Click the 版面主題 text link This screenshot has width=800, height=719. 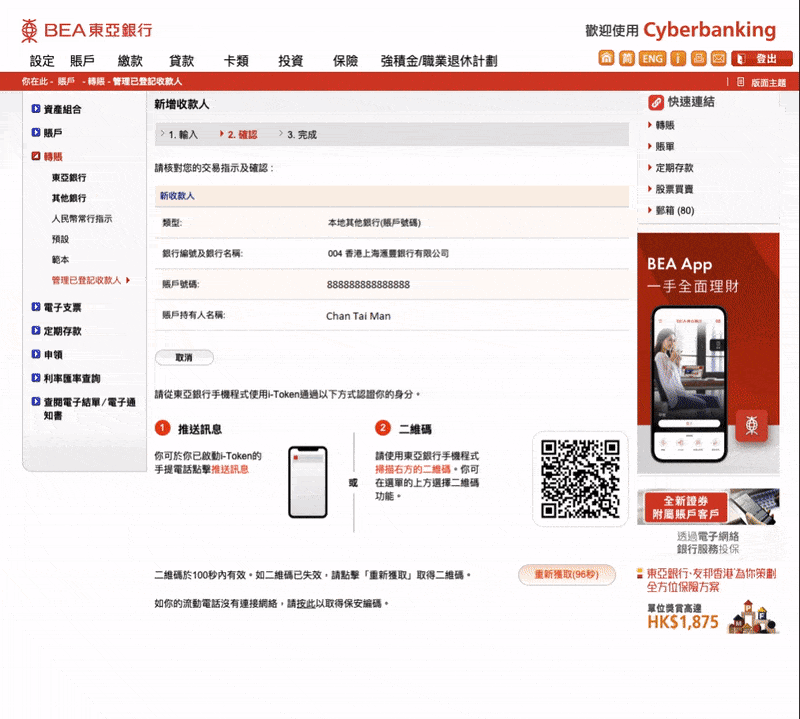[768, 83]
